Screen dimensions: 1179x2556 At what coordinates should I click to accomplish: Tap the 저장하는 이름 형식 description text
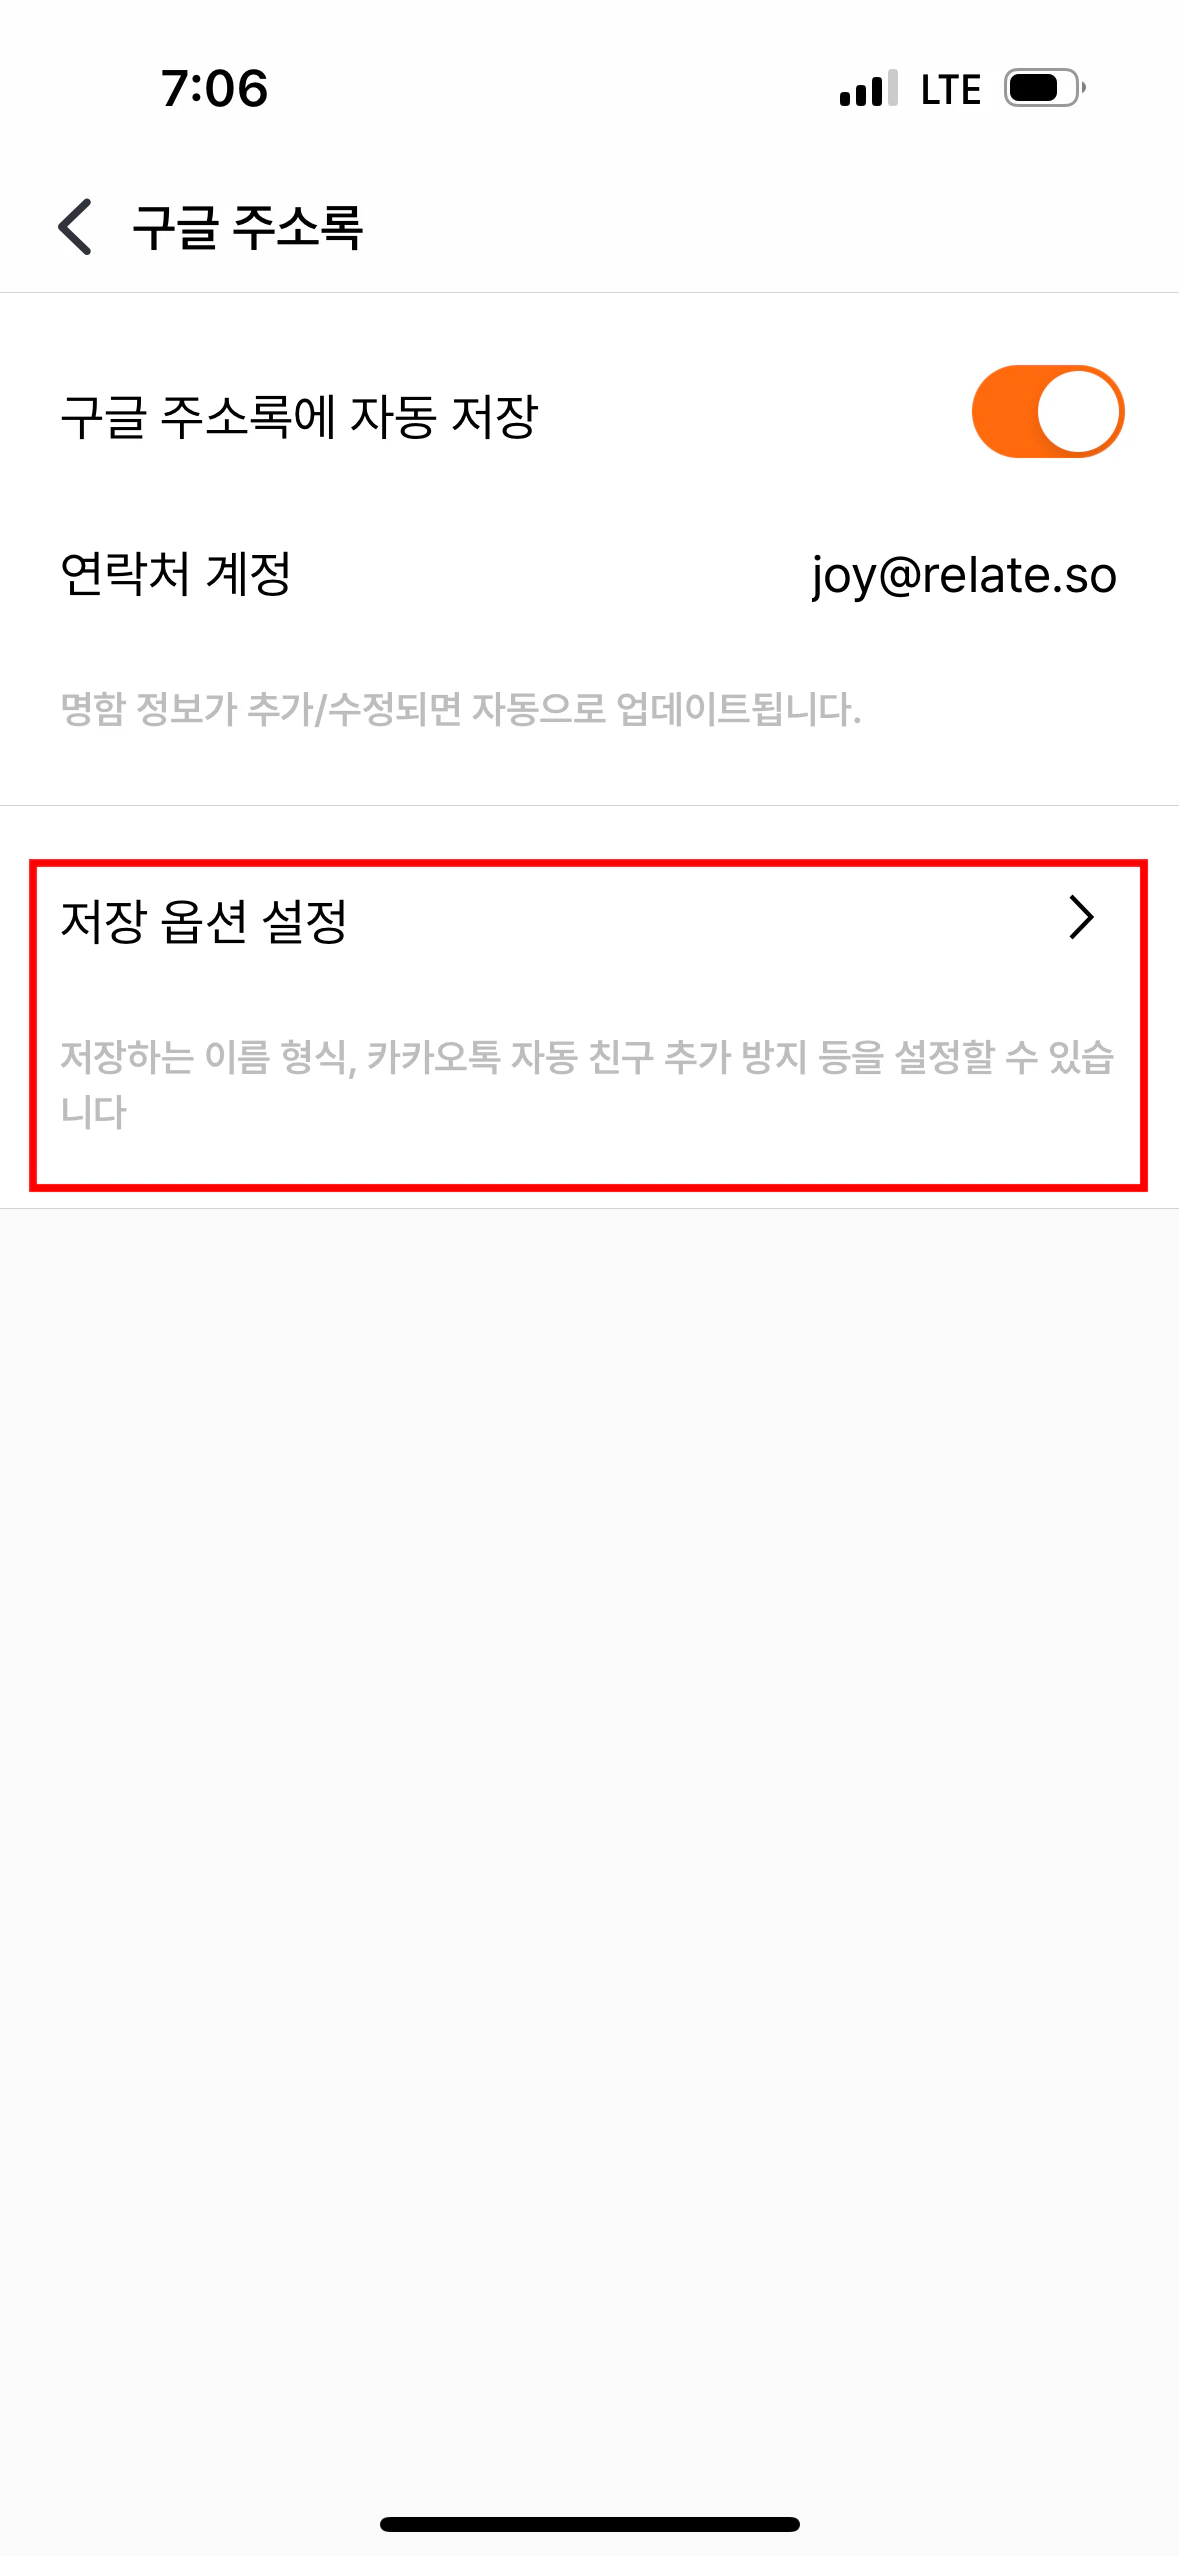(x=588, y=1084)
